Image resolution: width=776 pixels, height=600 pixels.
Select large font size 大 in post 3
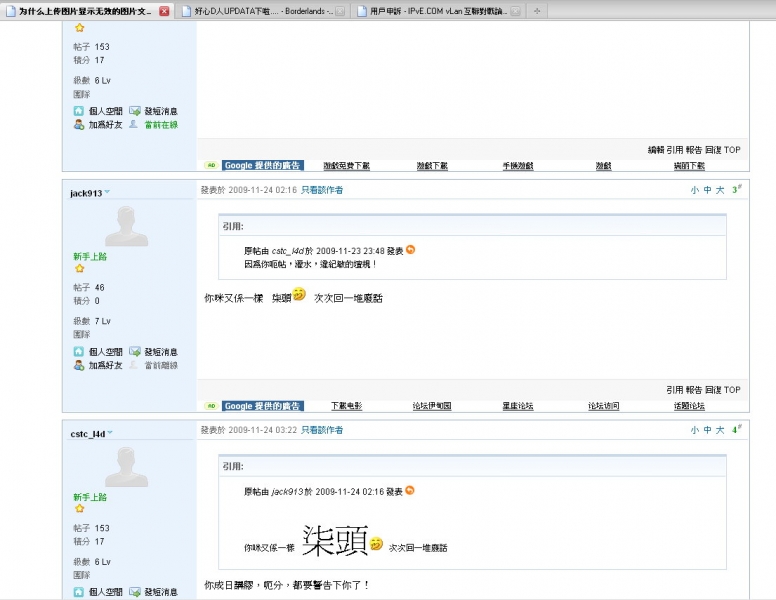coord(719,190)
